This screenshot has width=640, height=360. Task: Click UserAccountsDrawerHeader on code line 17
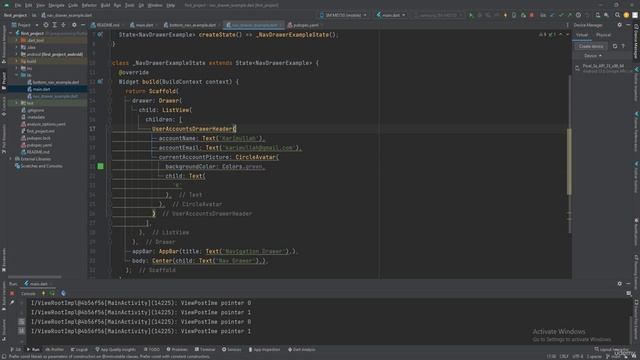pos(192,129)
